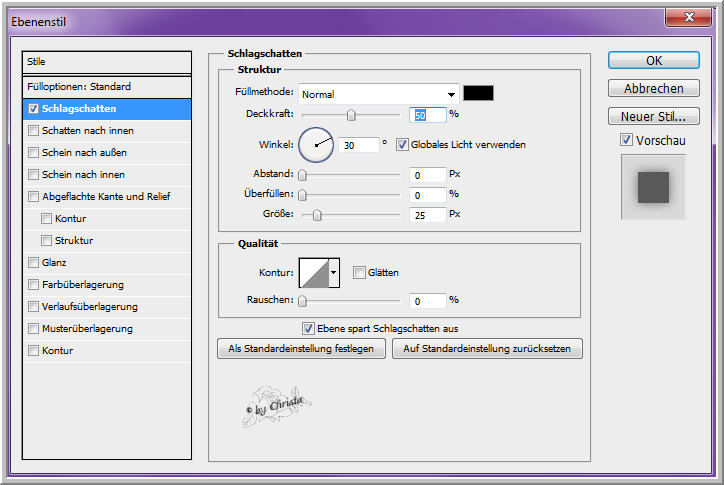This screenshot has height=485, width=724.
Task: Open the Kontur contour picker arrow
Action: pos(334,273)
